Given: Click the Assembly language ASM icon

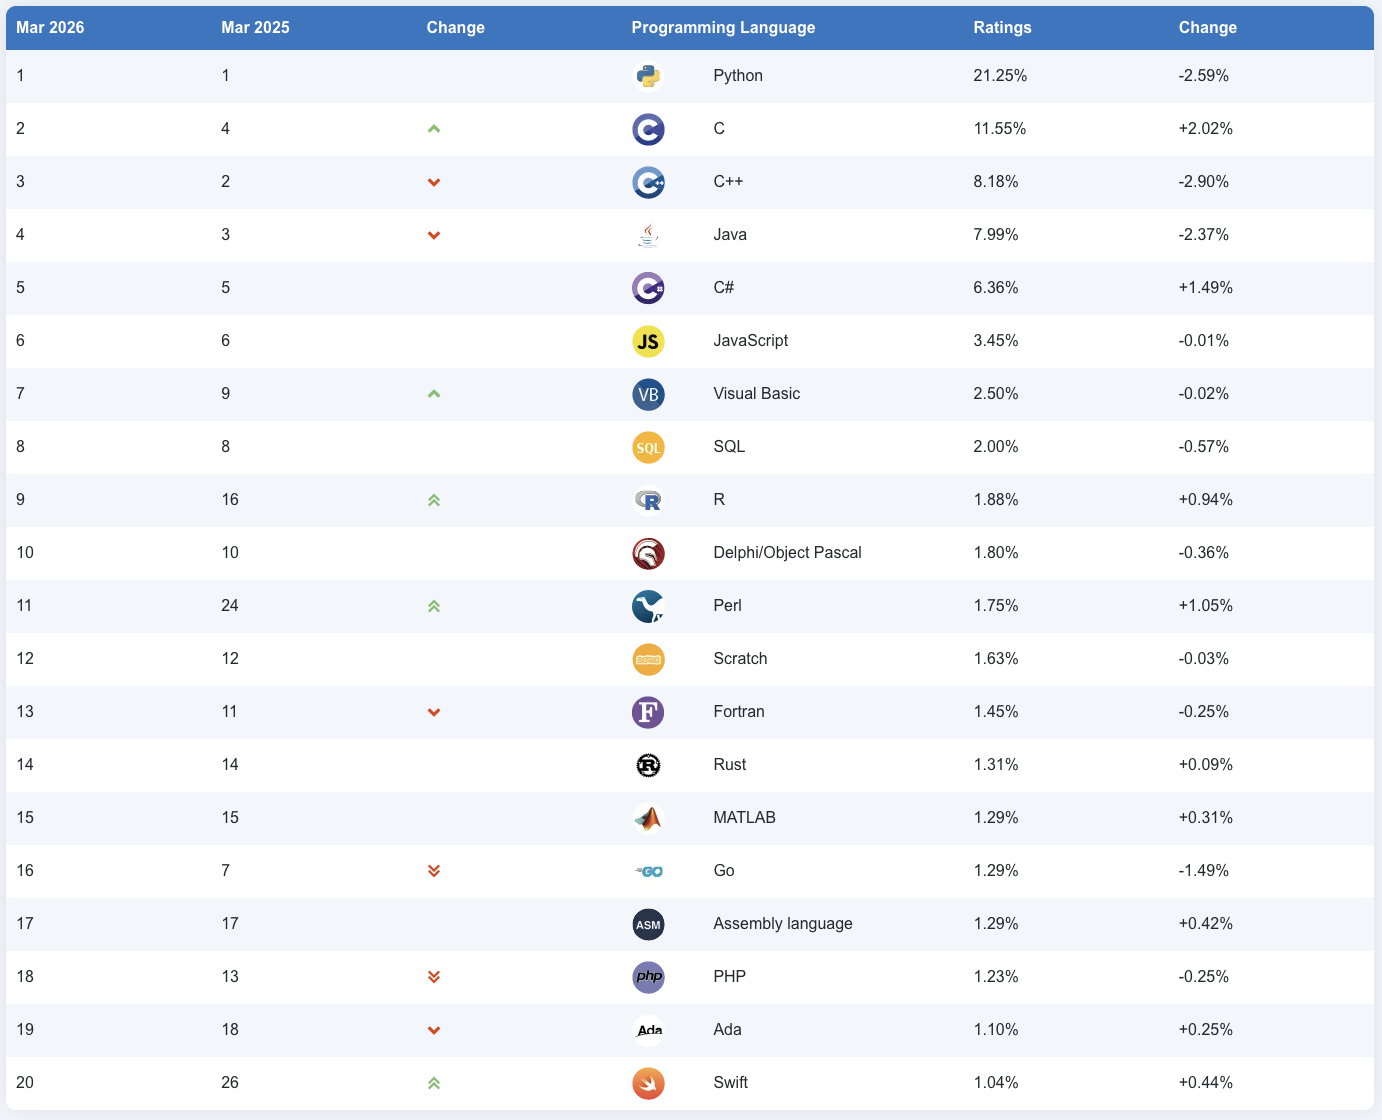Looking at the screenshot, I should coord(648,924).
